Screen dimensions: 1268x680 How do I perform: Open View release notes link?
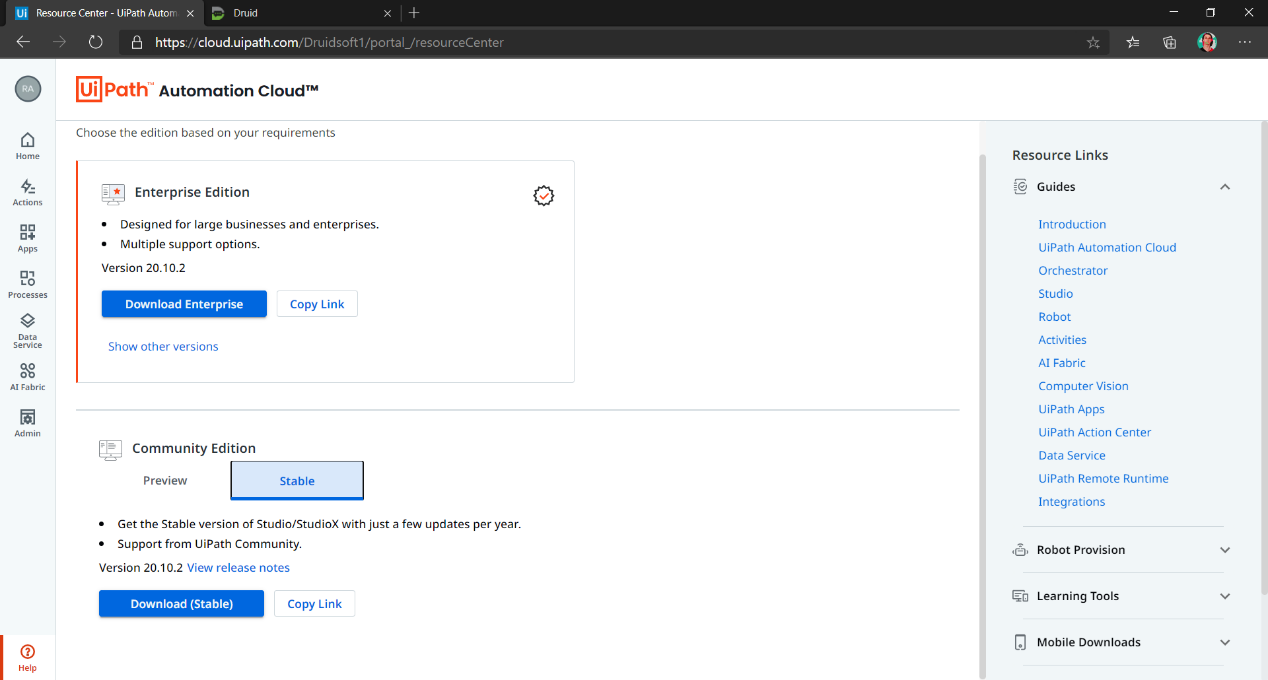coord(238,568)
